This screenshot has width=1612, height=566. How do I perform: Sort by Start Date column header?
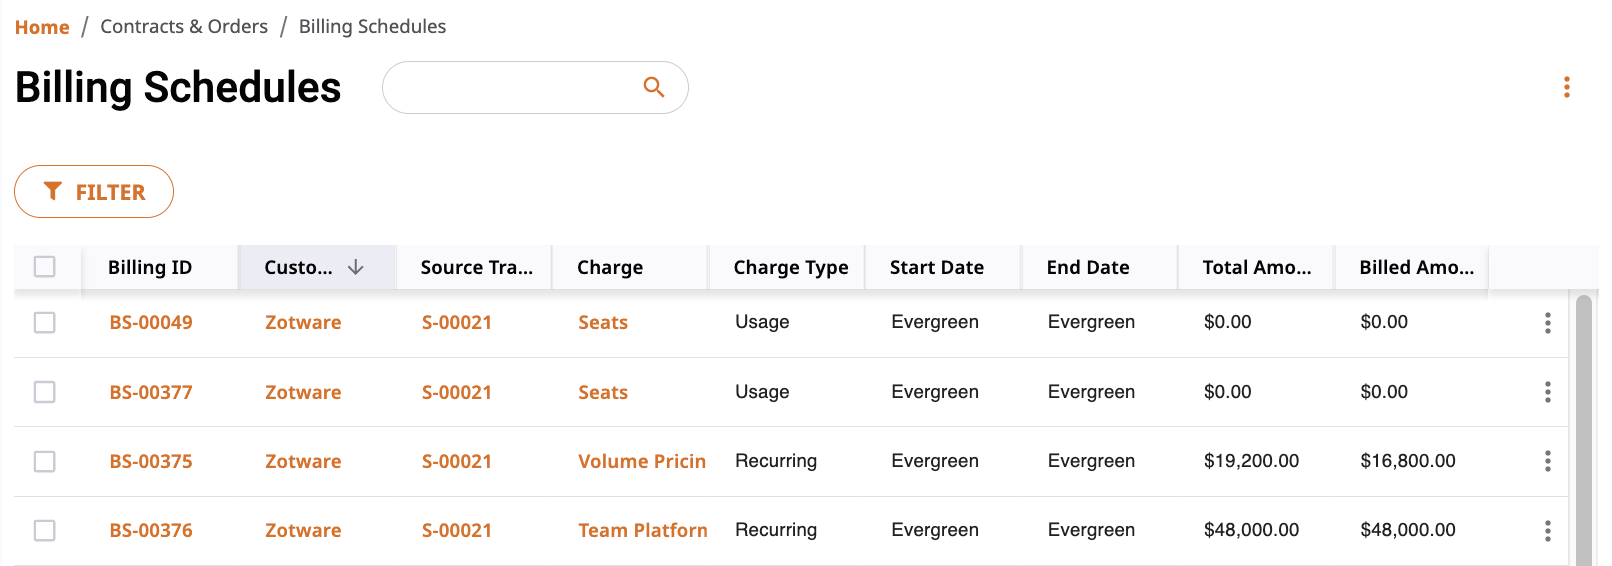pyautogui.click(x=937, y=267)
